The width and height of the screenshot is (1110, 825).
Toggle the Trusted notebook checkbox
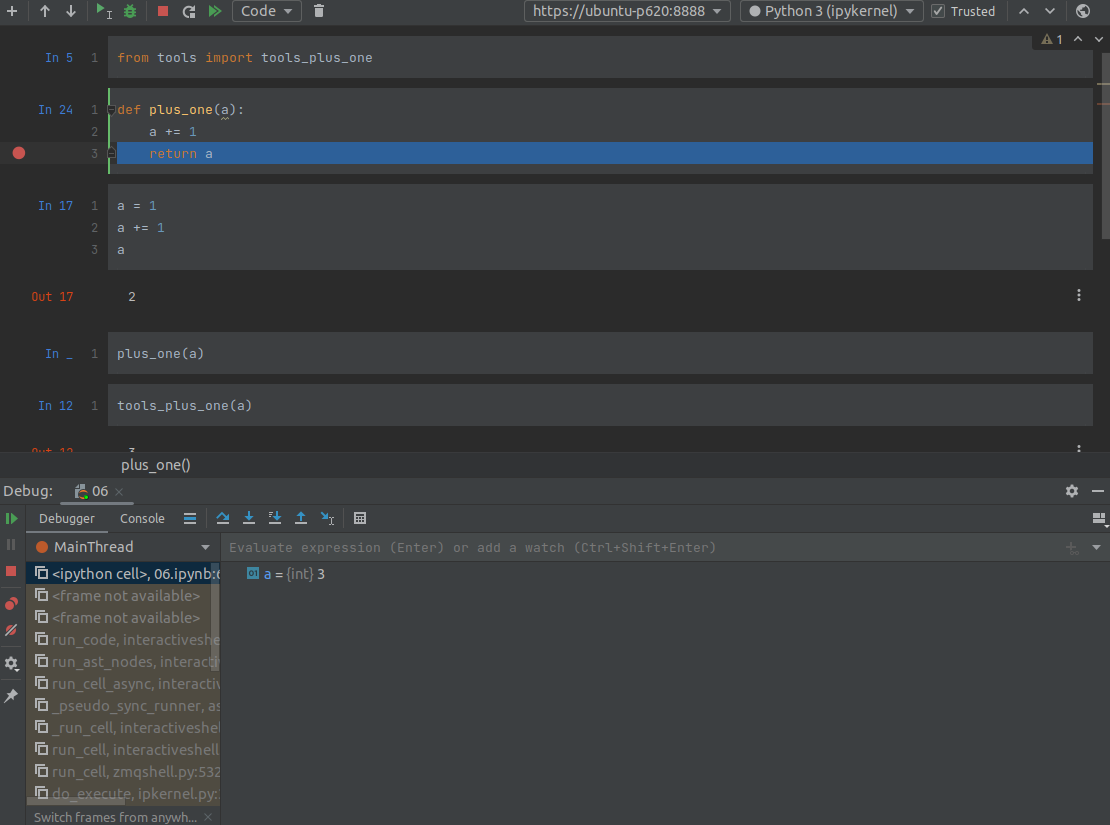[x=938, y=11]
